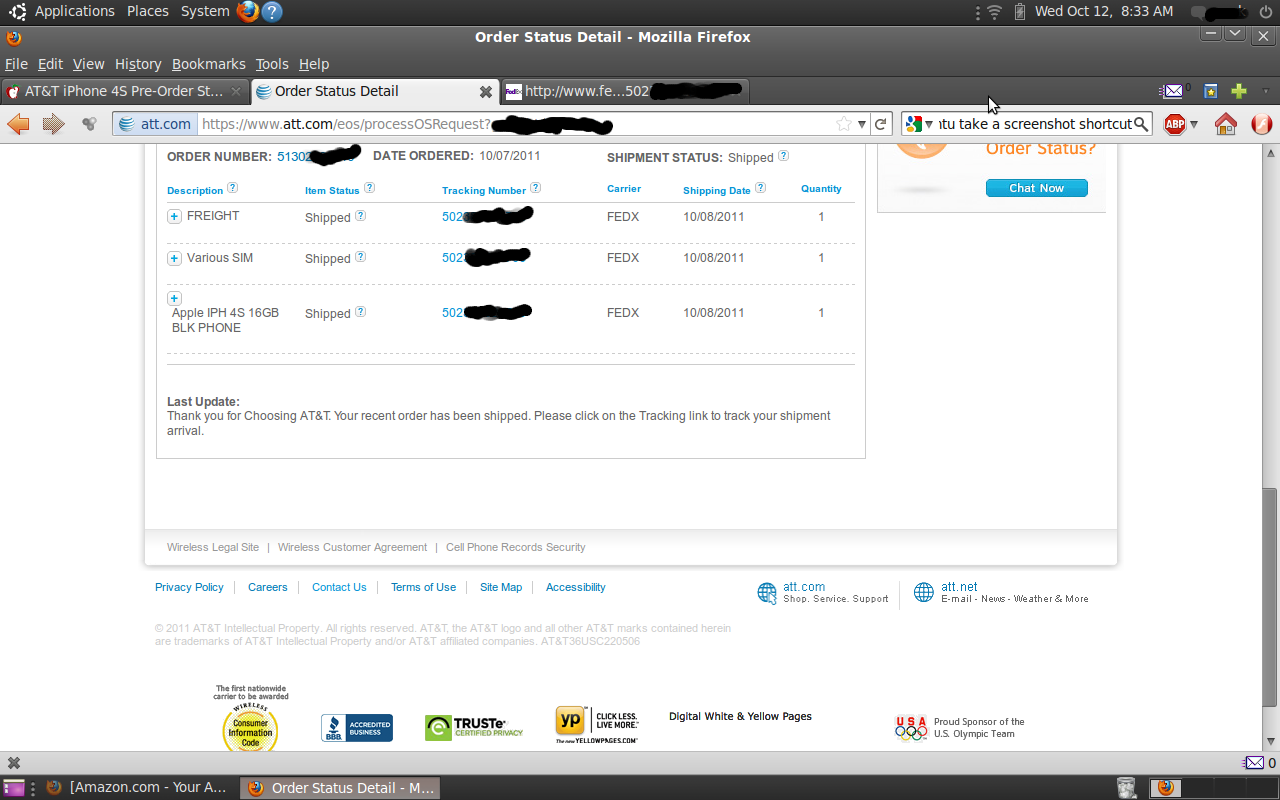Open the Adblock Plus dropdown arrow
Viewport: 1280px width, 800px height.
[1194, 125]
